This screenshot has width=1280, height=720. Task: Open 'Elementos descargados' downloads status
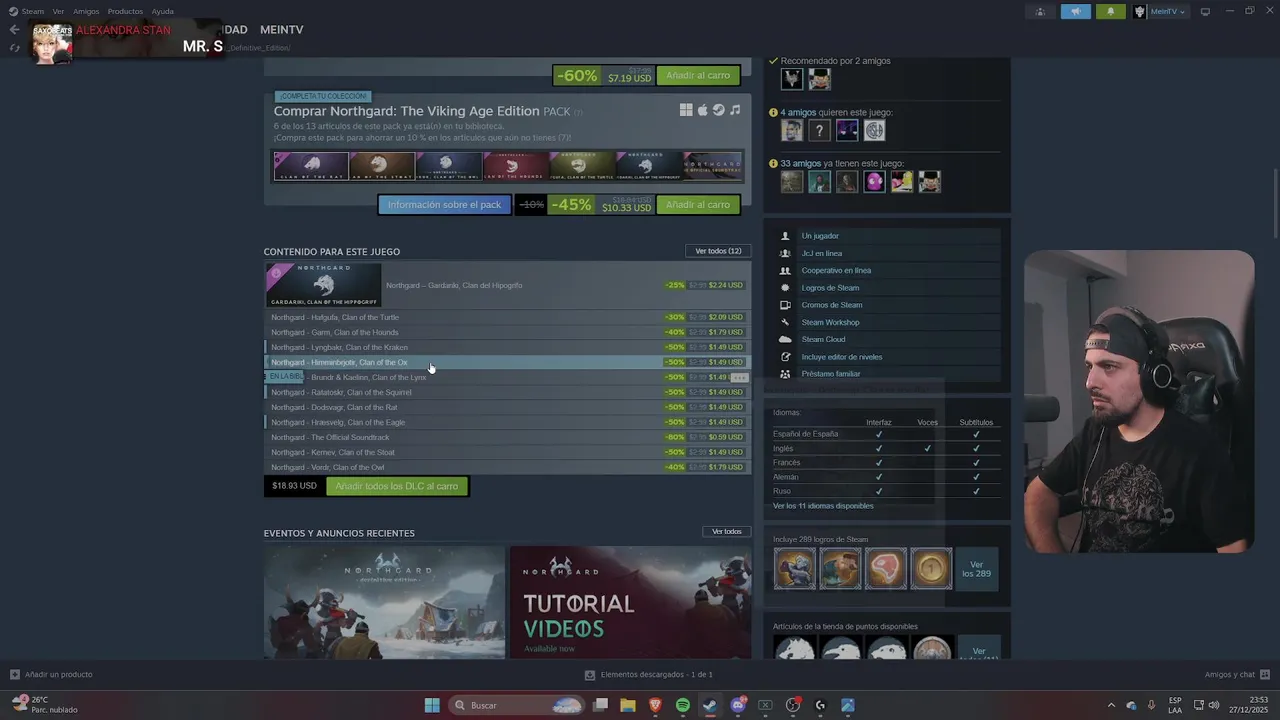coord(649,674)
